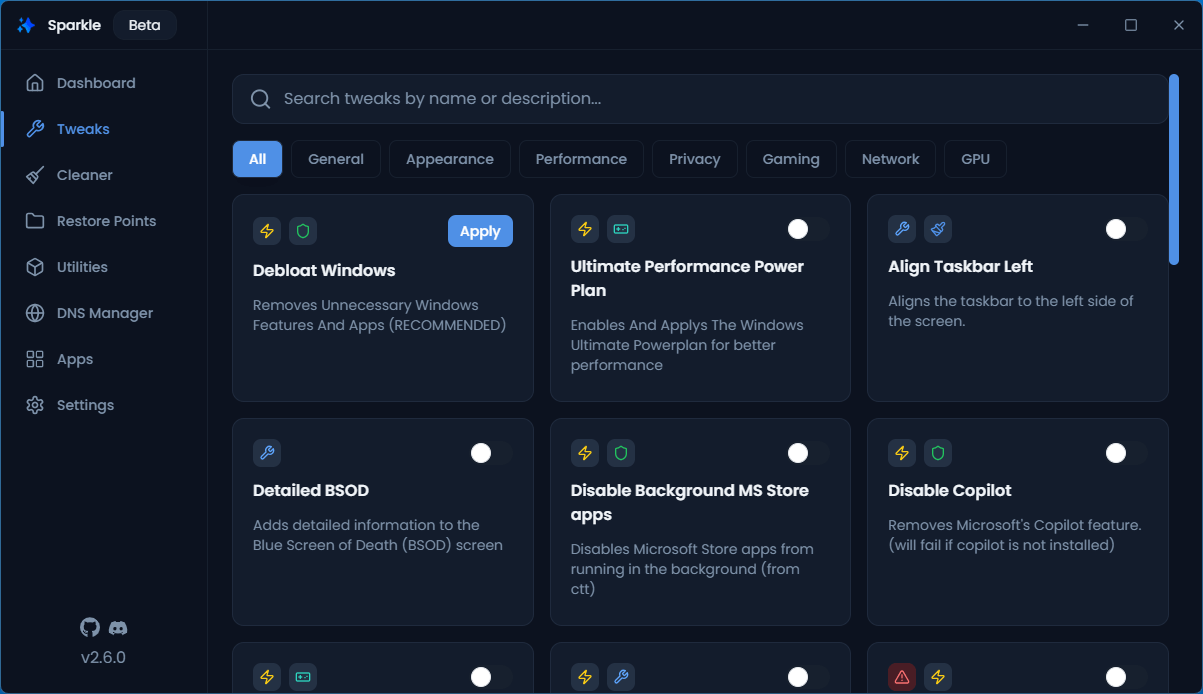Viewport: 1203px width, 694px height.
Task: Switch to the Performance filter tab
Action: tap(581, 159)
